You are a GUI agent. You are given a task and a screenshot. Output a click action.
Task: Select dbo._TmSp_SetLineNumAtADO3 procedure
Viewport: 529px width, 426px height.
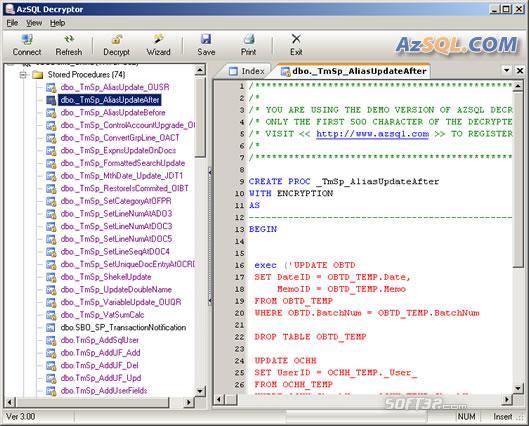[x=116, y=214]
